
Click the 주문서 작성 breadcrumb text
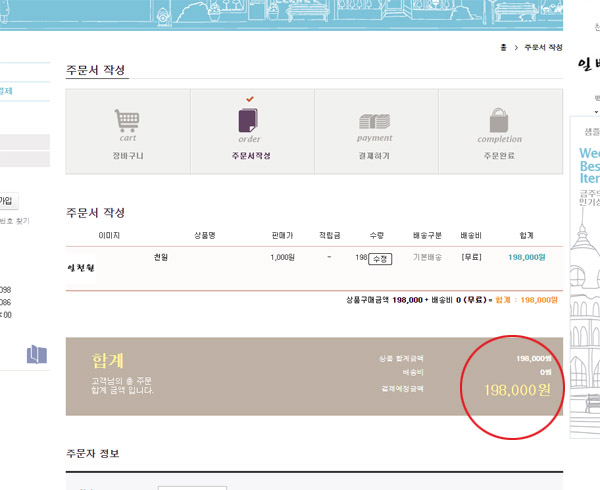[x=543, y=48]
